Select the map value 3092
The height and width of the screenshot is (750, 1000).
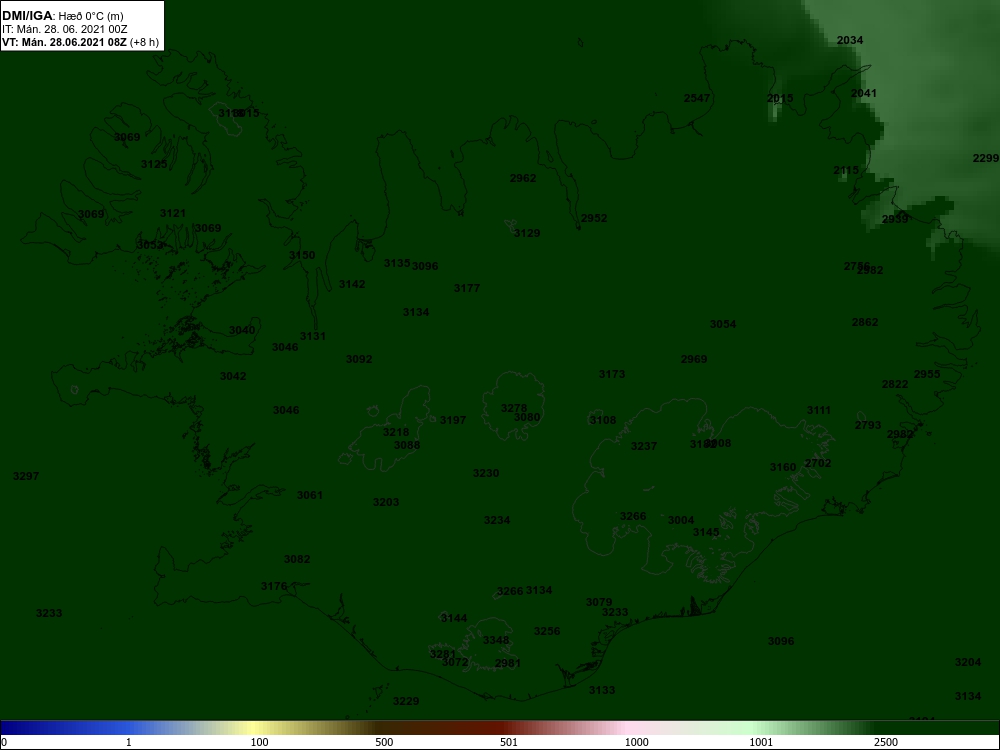pos(358,359)
